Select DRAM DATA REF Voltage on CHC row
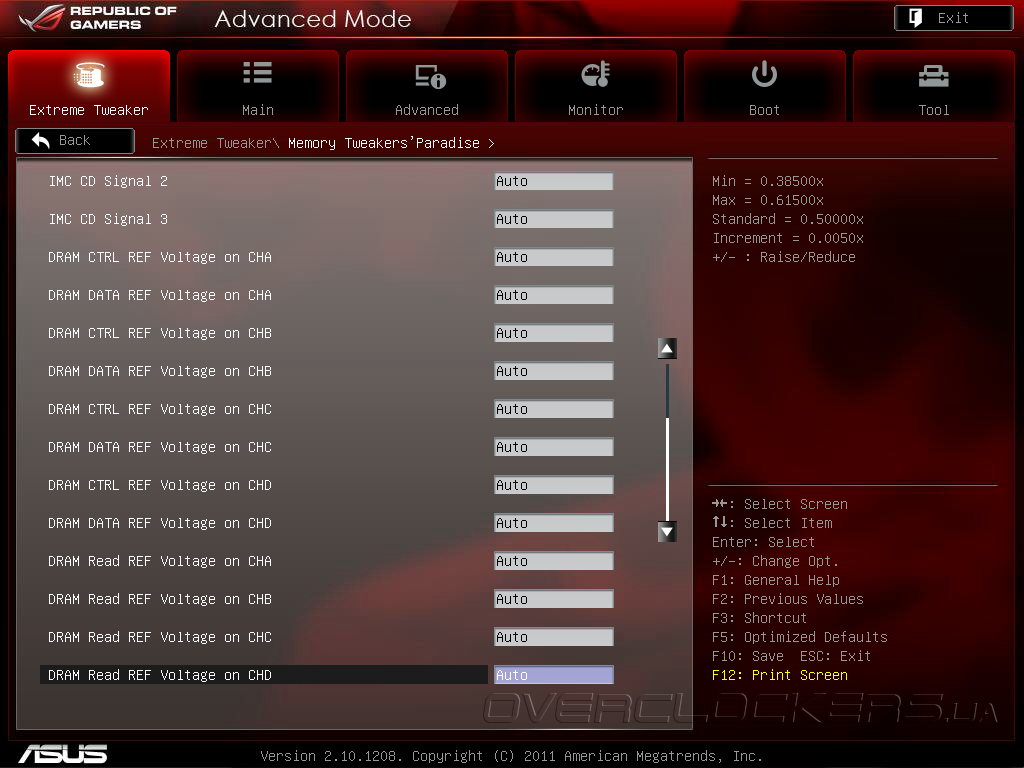This screenshot has height=768, width=1024. (x=160, y=447)
